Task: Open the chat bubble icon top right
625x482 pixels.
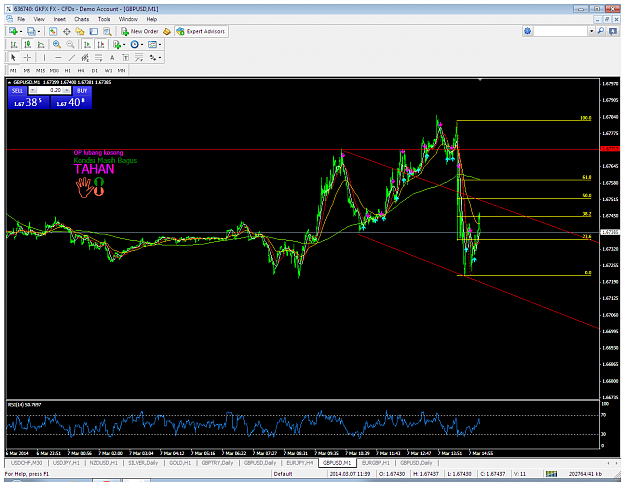Action: point(613,31)
